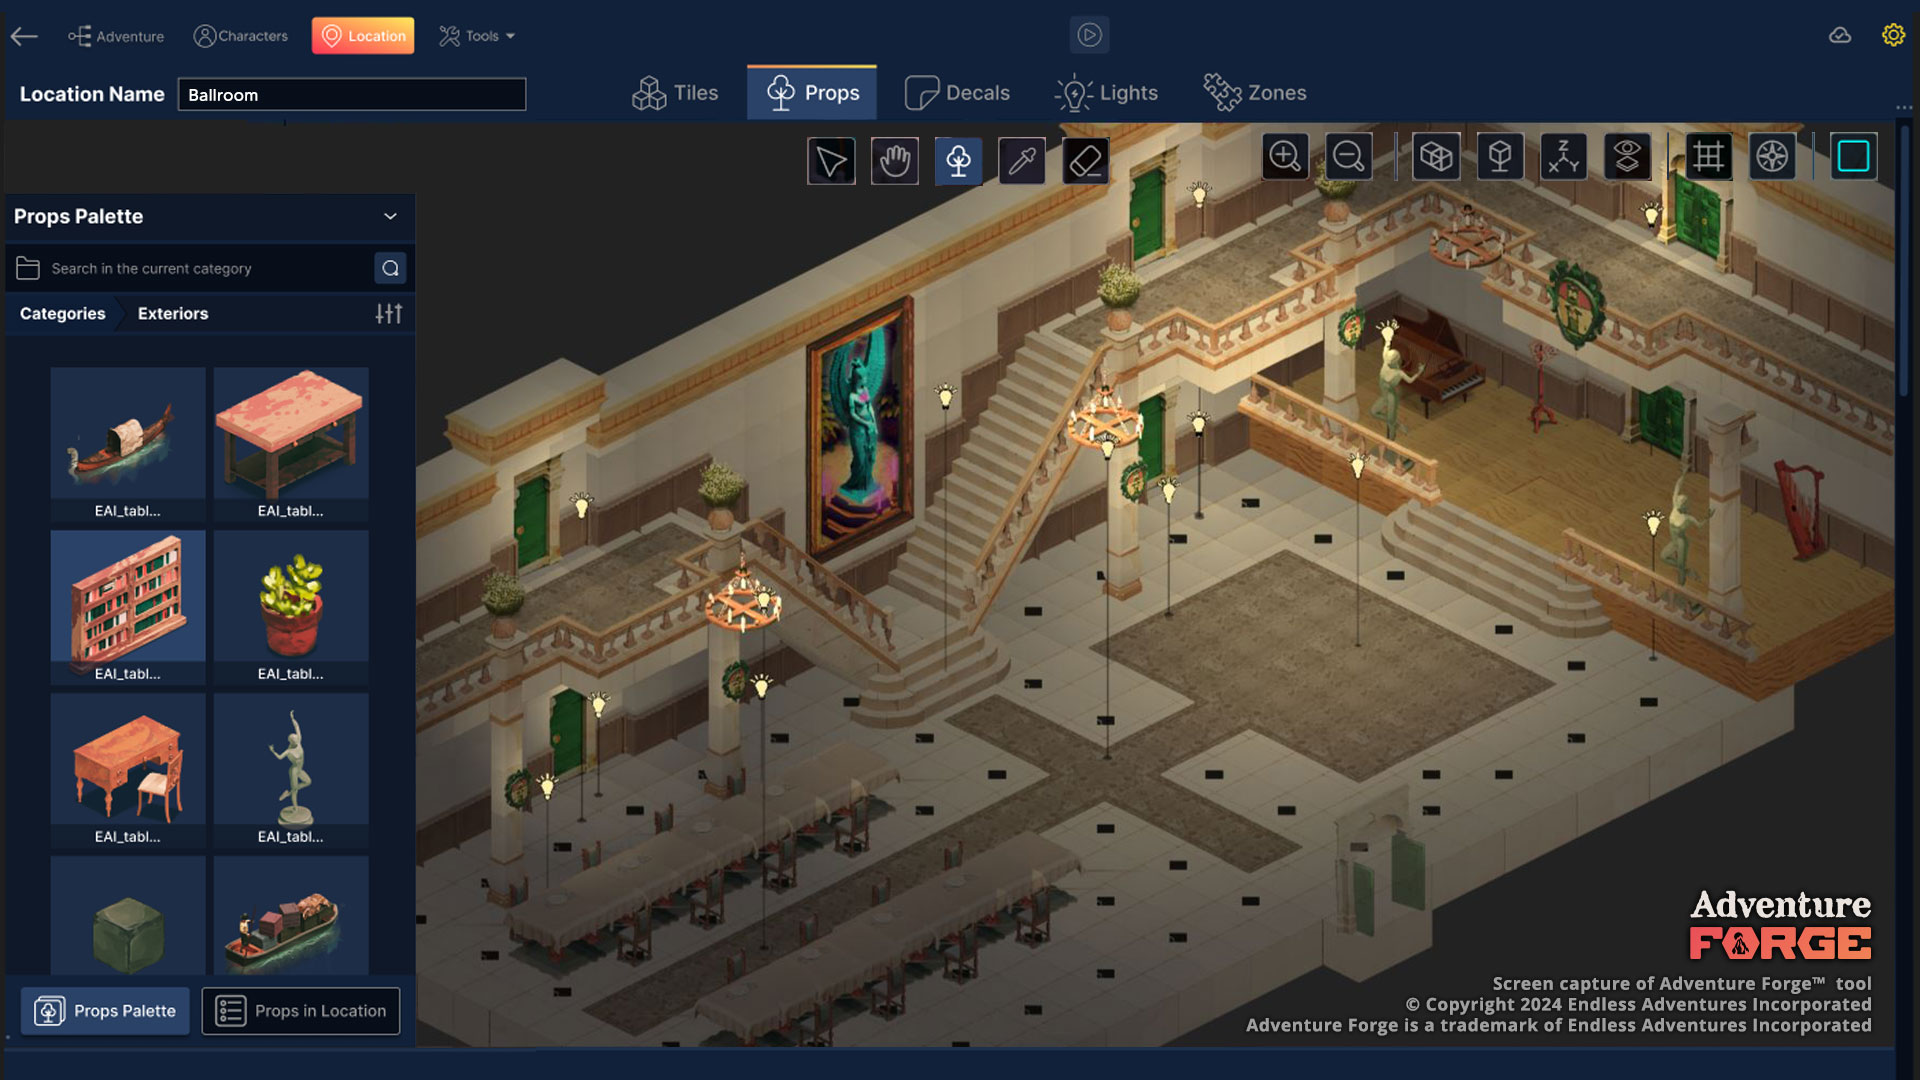Image resolution: width=1920 pixels, height=1080 pixels.
Task: Select the prop placement tool
Action: click(x=959, y=160)
